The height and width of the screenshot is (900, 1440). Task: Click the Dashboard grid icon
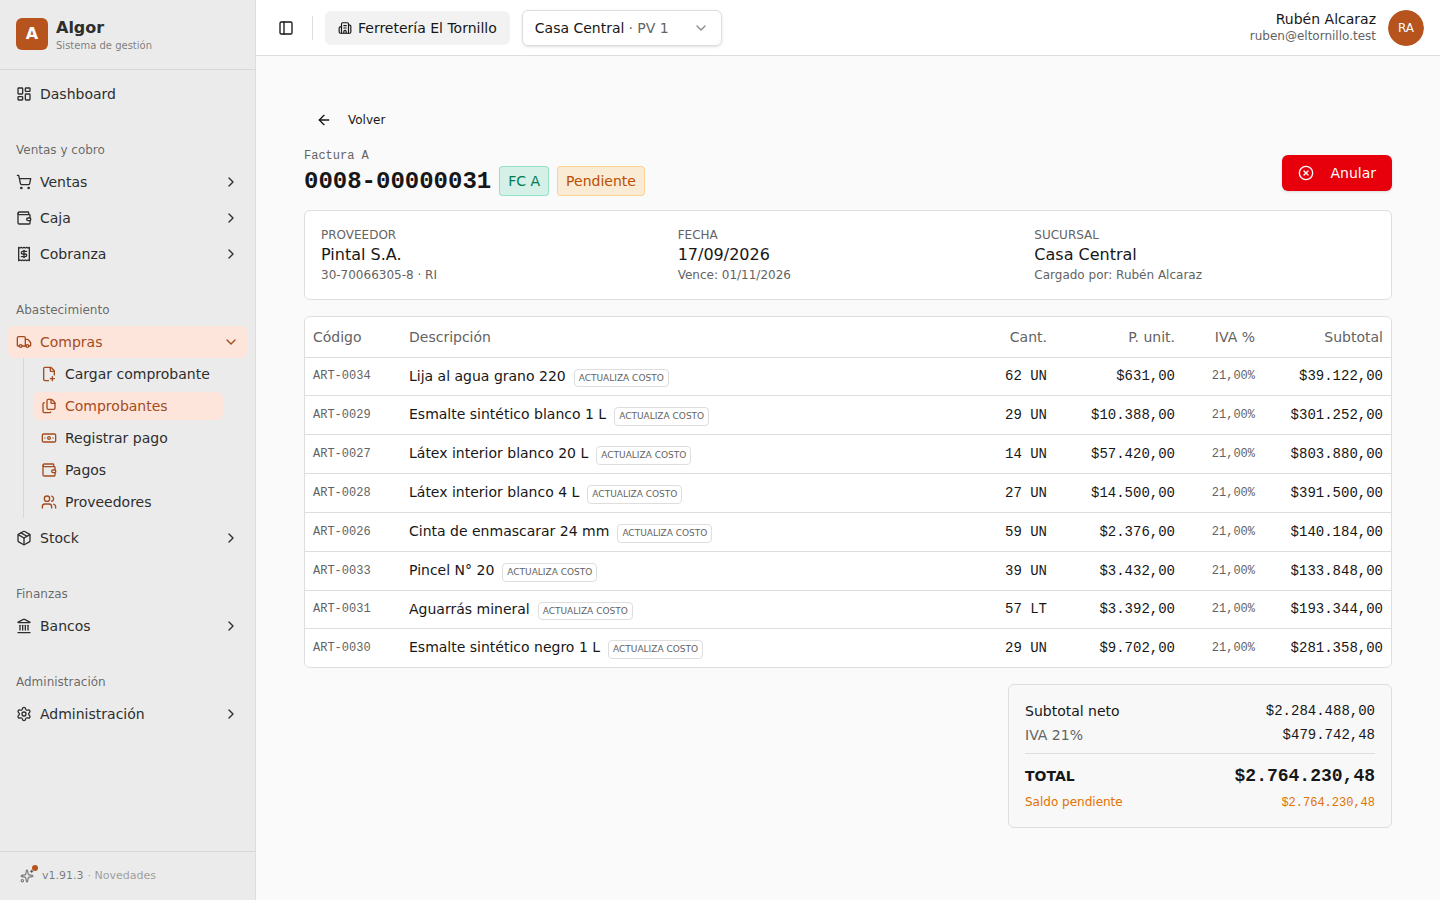[24, 94]
